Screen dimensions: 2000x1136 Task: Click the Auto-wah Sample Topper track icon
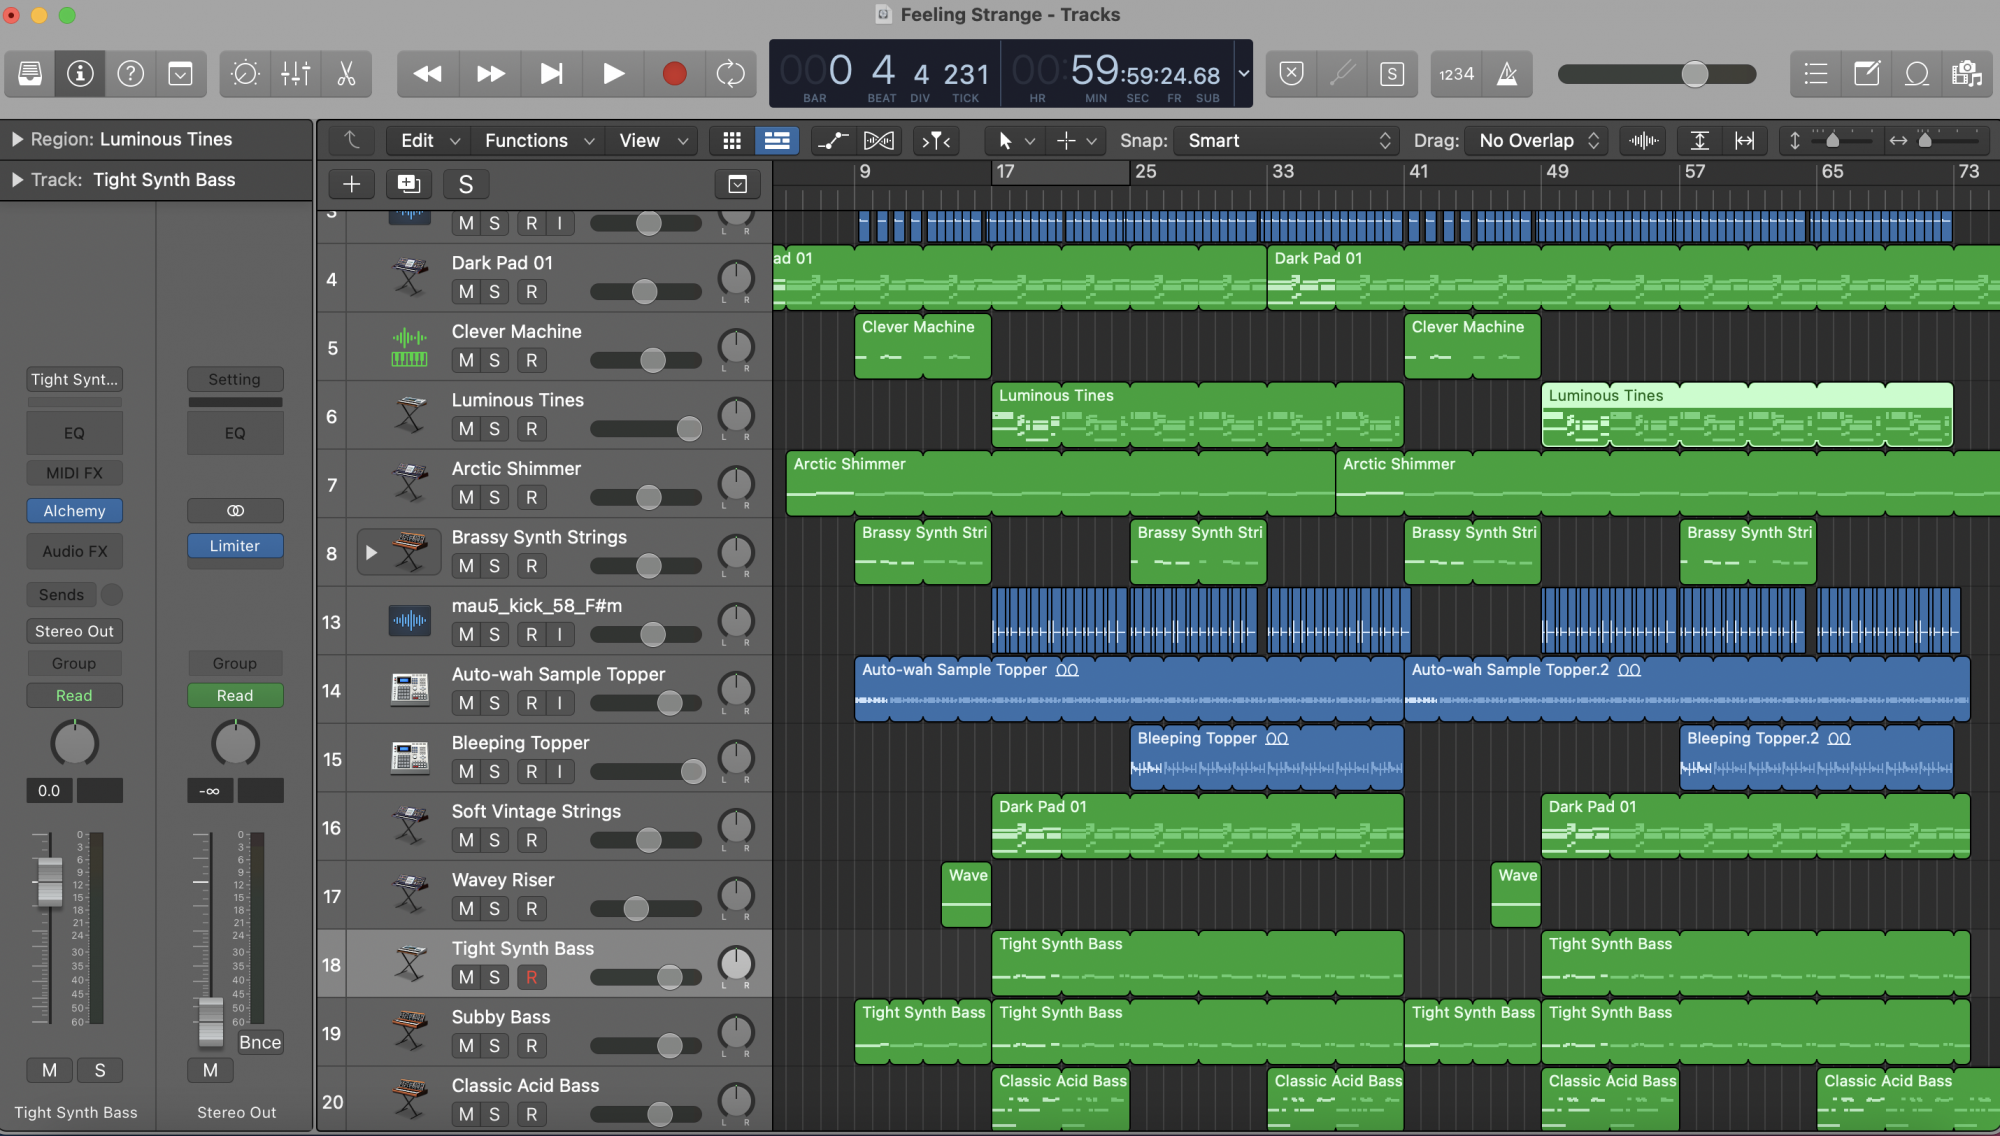pos(409,688)
